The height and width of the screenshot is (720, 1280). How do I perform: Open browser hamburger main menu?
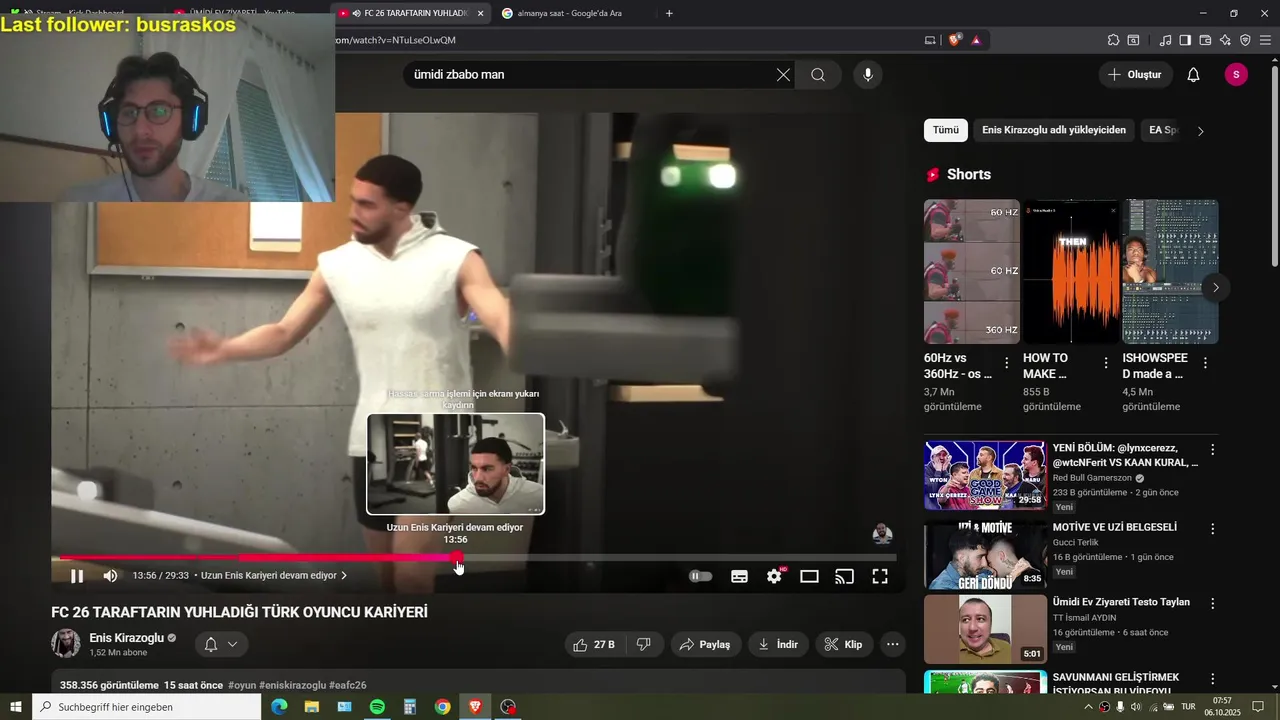click(x=1266, y=40)
